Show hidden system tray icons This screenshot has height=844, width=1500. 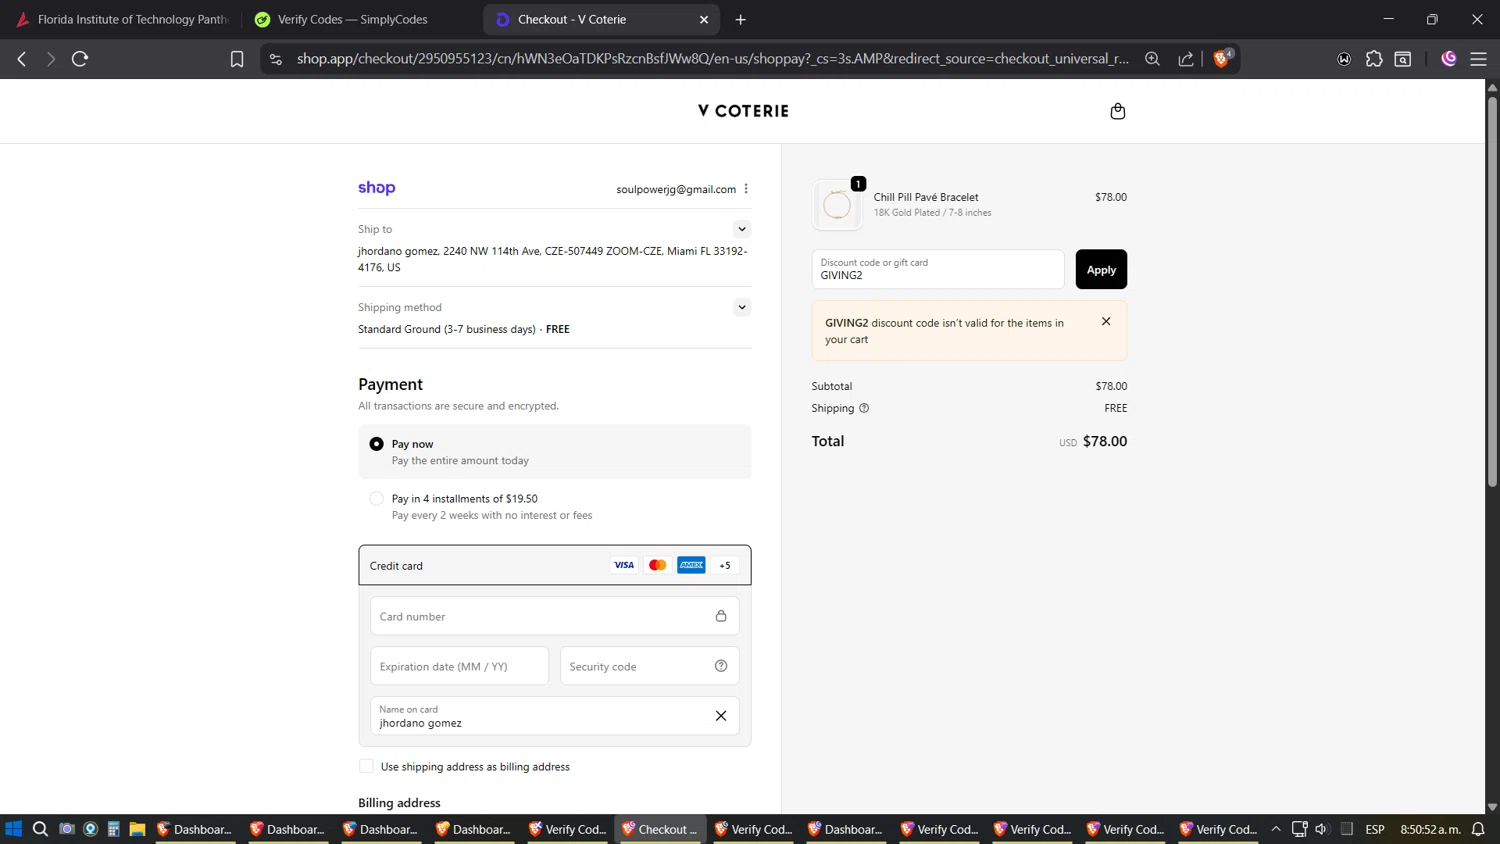point(1276,829)
